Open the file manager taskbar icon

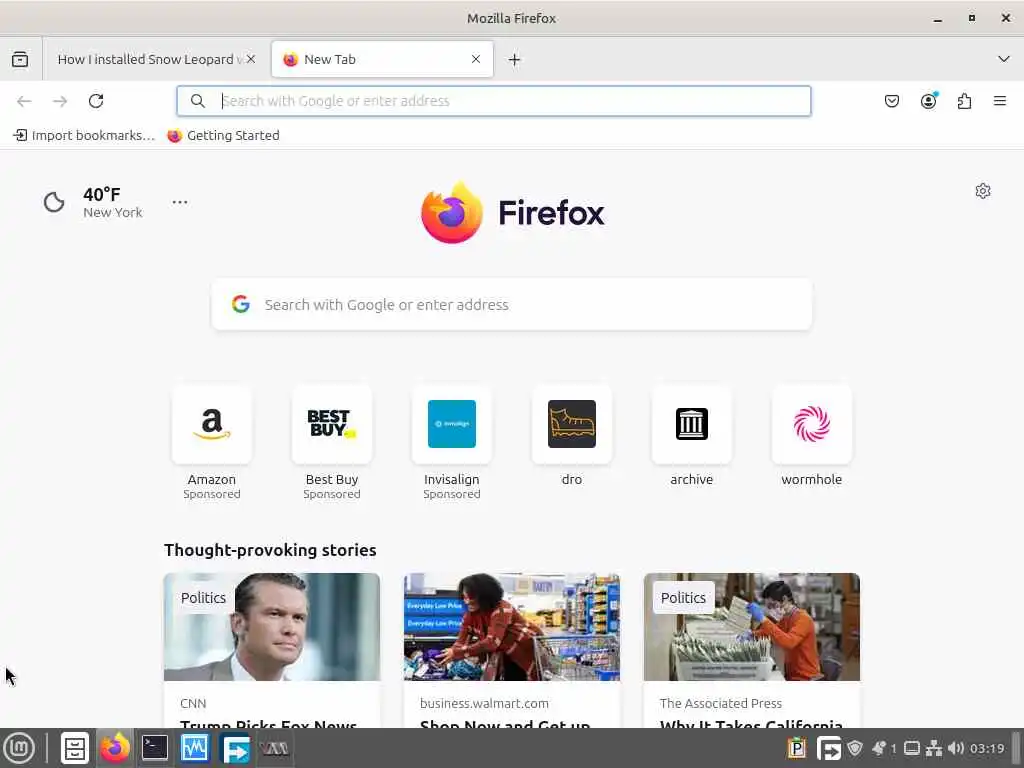click(x=74, y=748)
